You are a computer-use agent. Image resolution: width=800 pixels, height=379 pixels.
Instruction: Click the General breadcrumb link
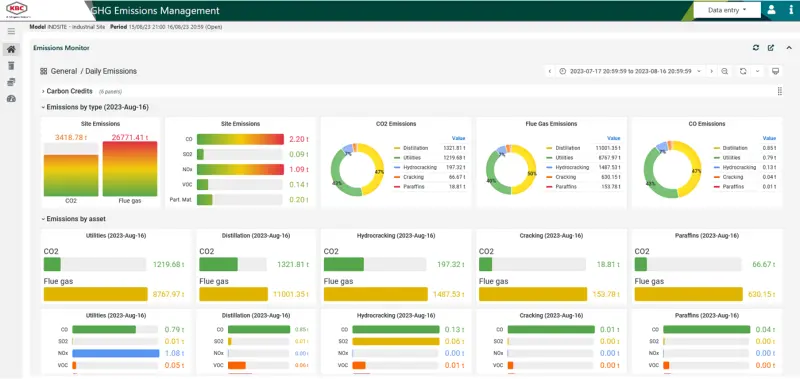pos(64,71)
